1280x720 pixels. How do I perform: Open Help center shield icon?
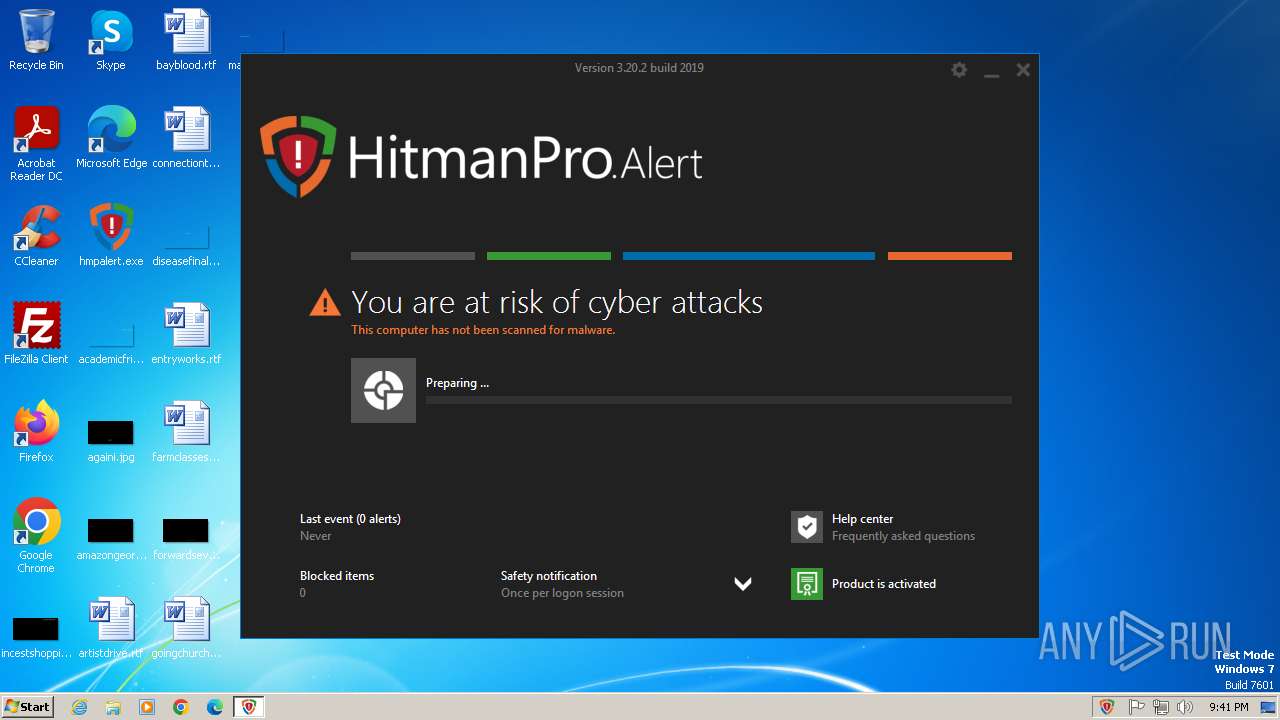pos(807,527)
